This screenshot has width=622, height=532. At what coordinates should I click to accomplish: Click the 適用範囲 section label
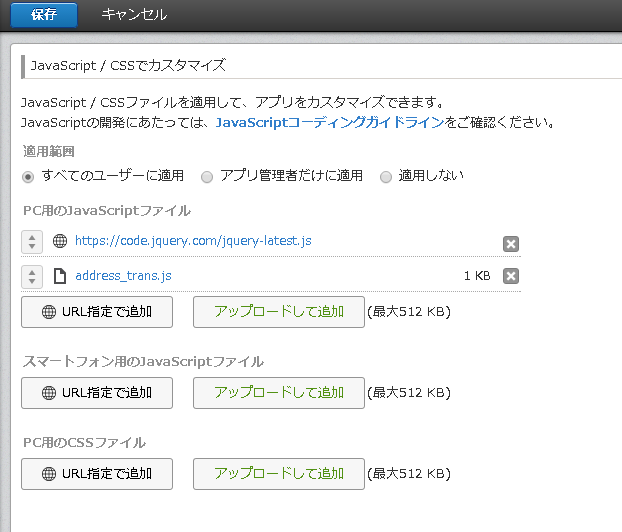pos(48,152)
